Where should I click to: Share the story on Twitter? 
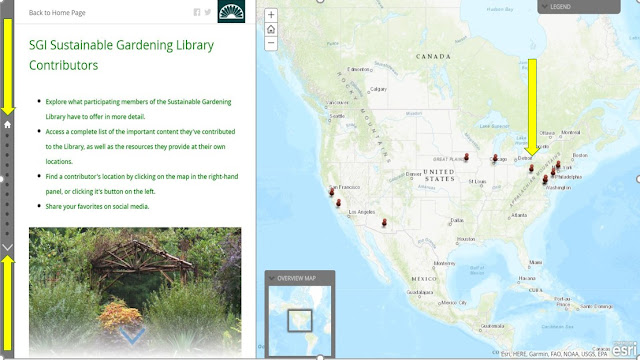click(x=208, y=12)
